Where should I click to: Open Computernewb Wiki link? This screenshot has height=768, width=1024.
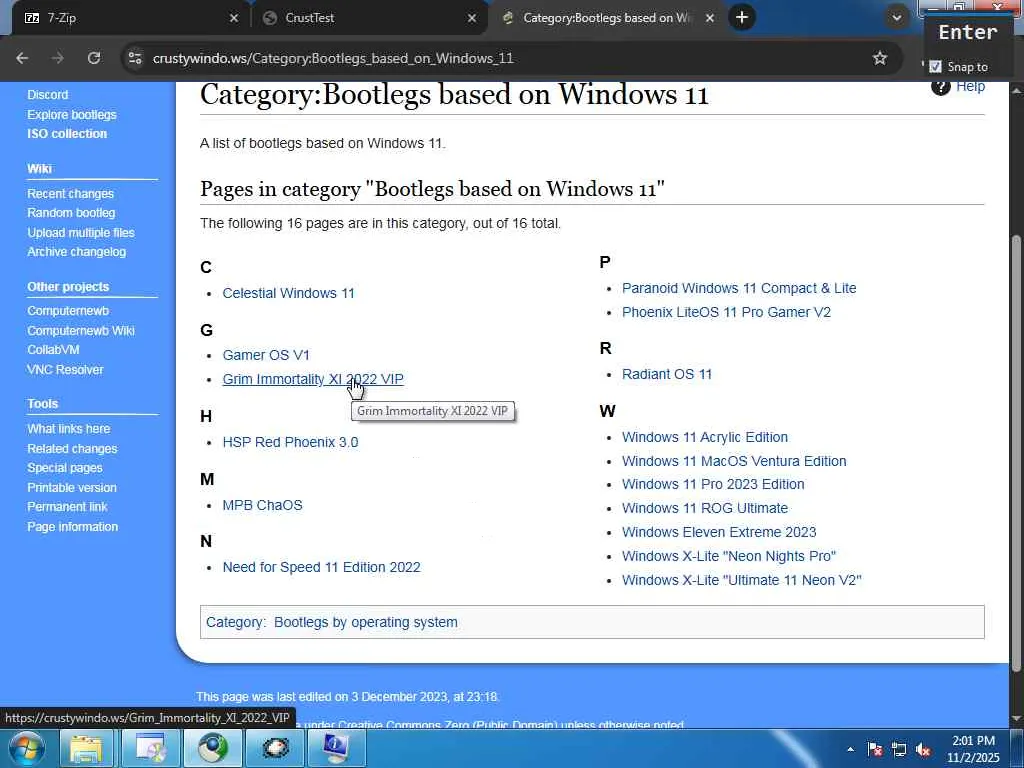81,330
